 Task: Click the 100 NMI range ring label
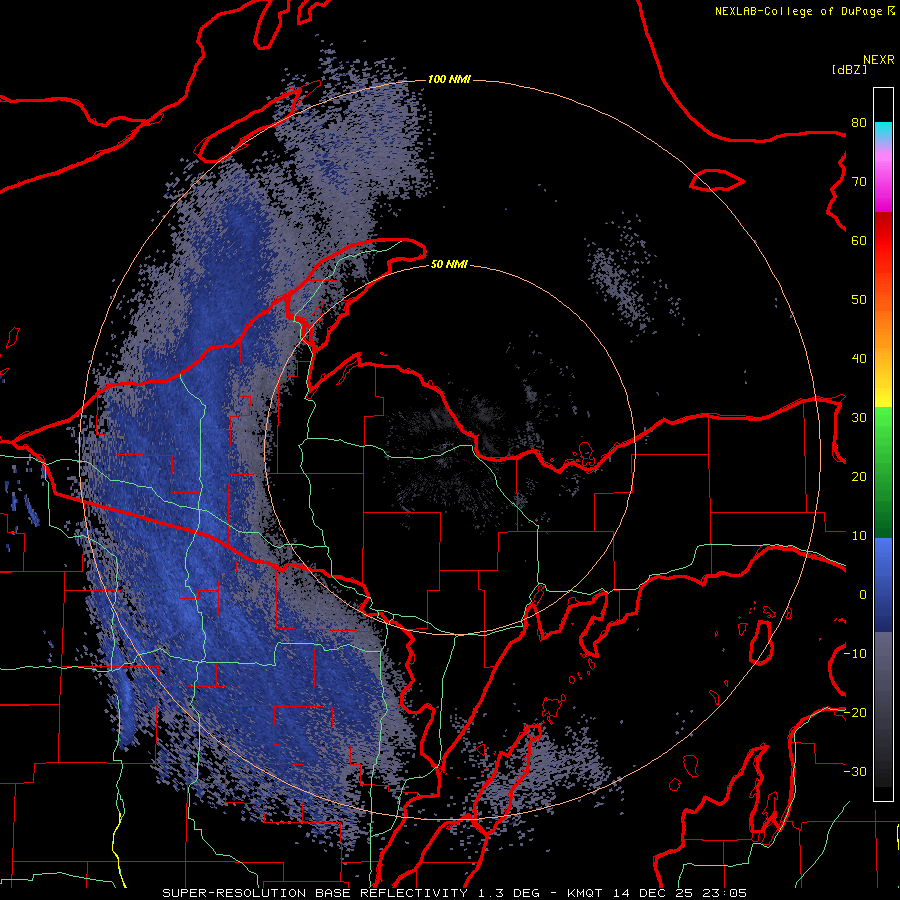(x=449, y=79)
